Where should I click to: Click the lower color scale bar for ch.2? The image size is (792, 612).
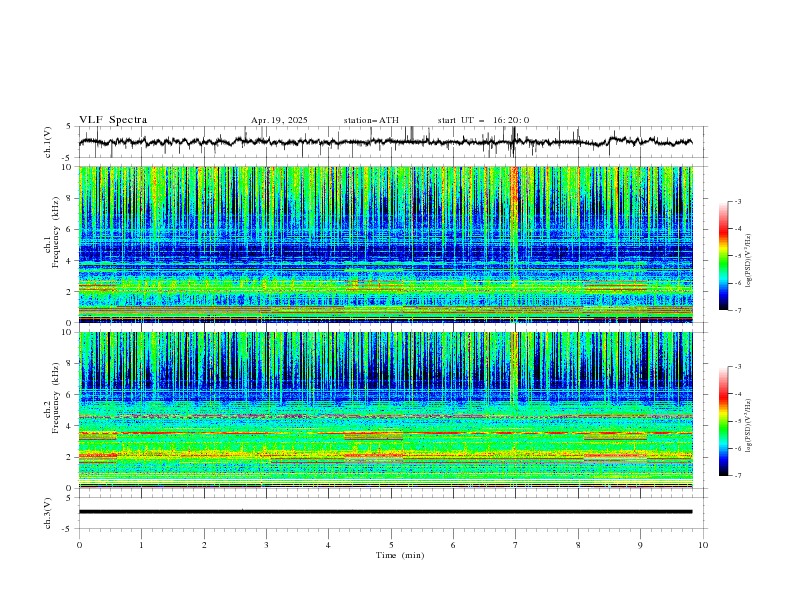723,421
